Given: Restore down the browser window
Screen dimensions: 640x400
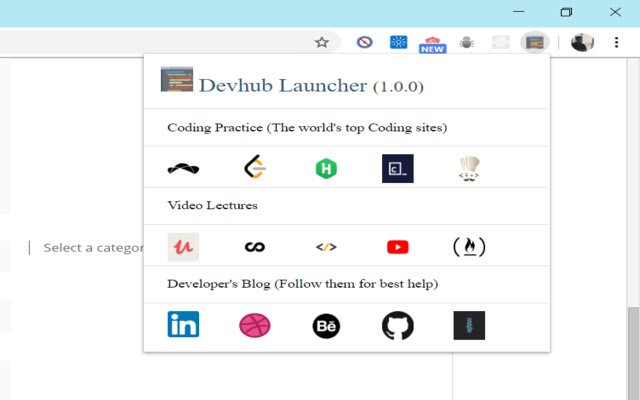Looking at the screenshot, I should pyautogui.click(x=566, y=12).
